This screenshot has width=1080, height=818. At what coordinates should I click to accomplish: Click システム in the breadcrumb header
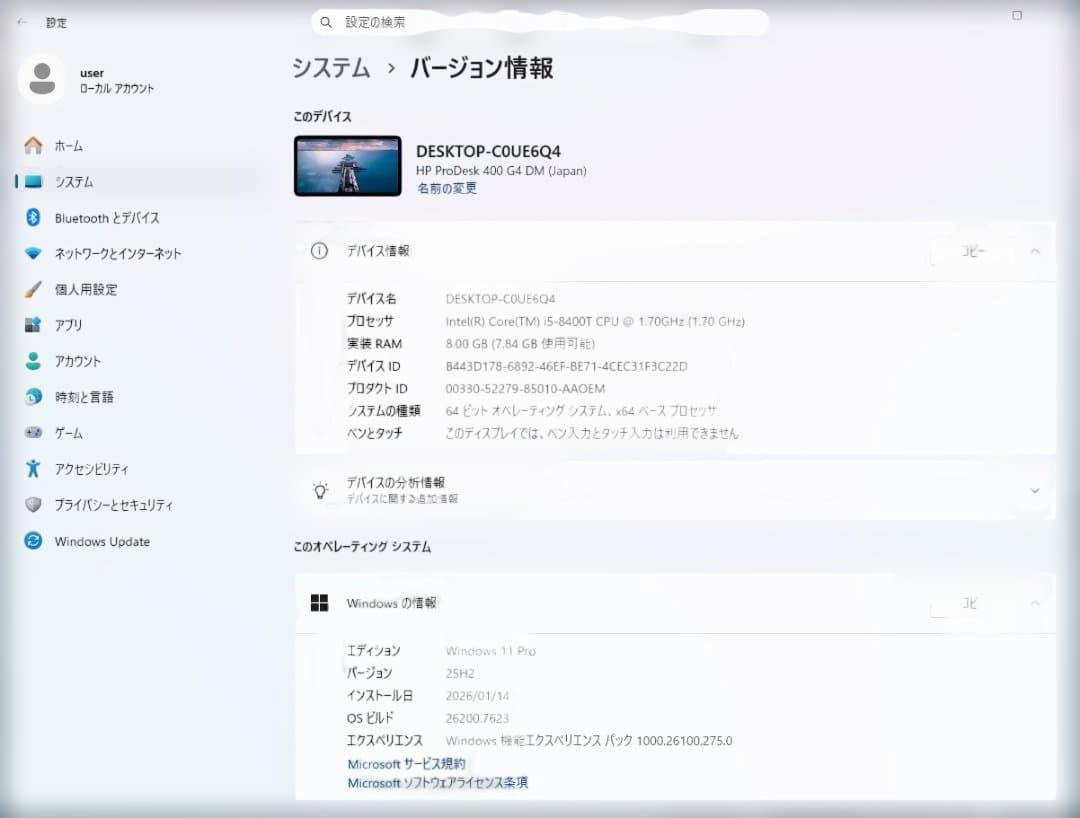tap(331, 68)
